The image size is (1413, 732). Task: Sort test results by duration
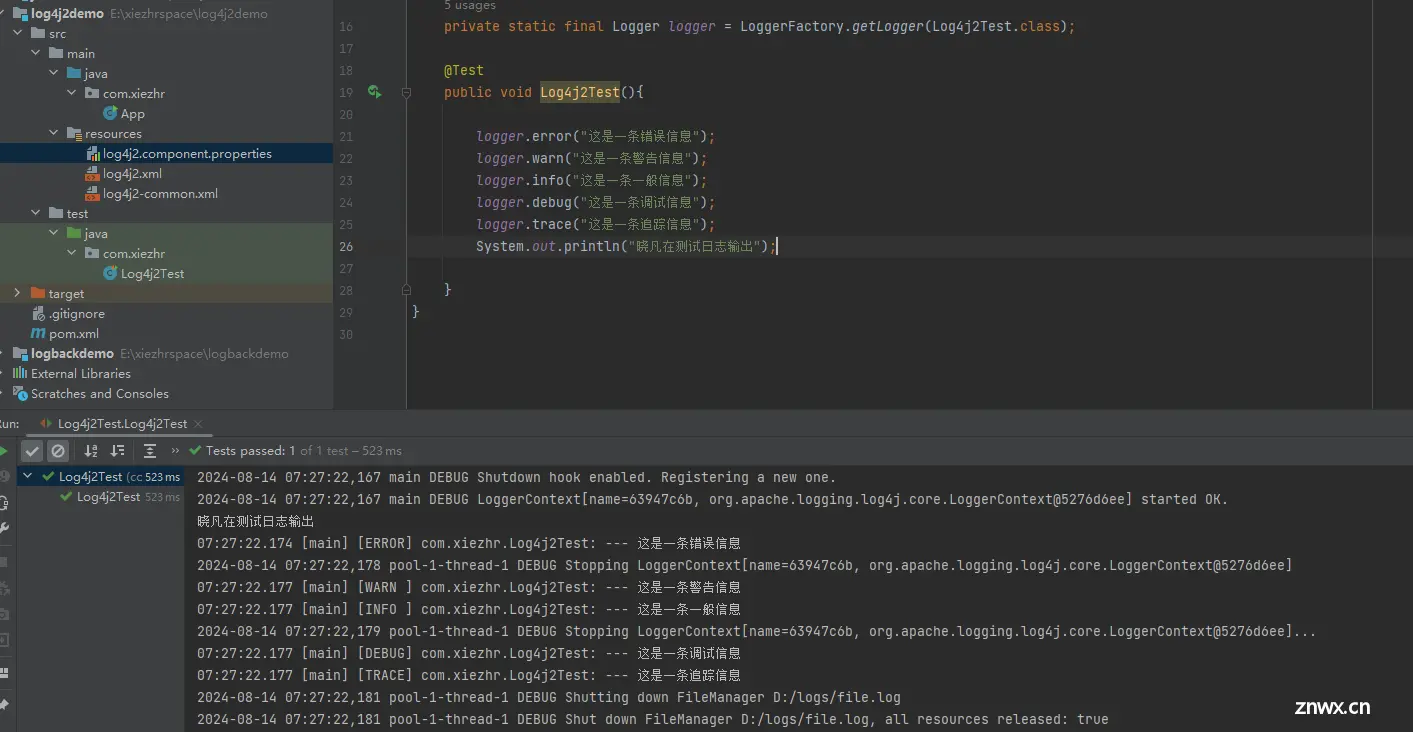tap(117, 451)
